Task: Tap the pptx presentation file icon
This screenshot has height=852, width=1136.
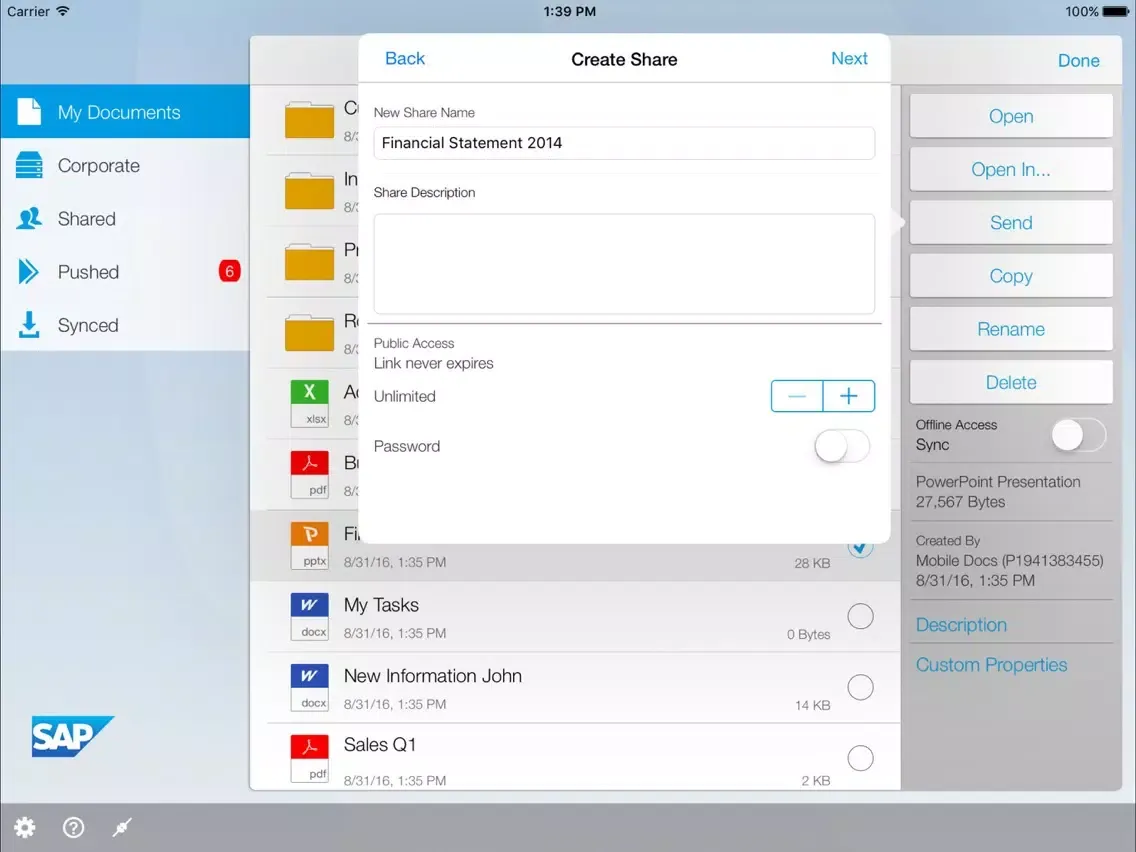Action: tap(309, 546)
